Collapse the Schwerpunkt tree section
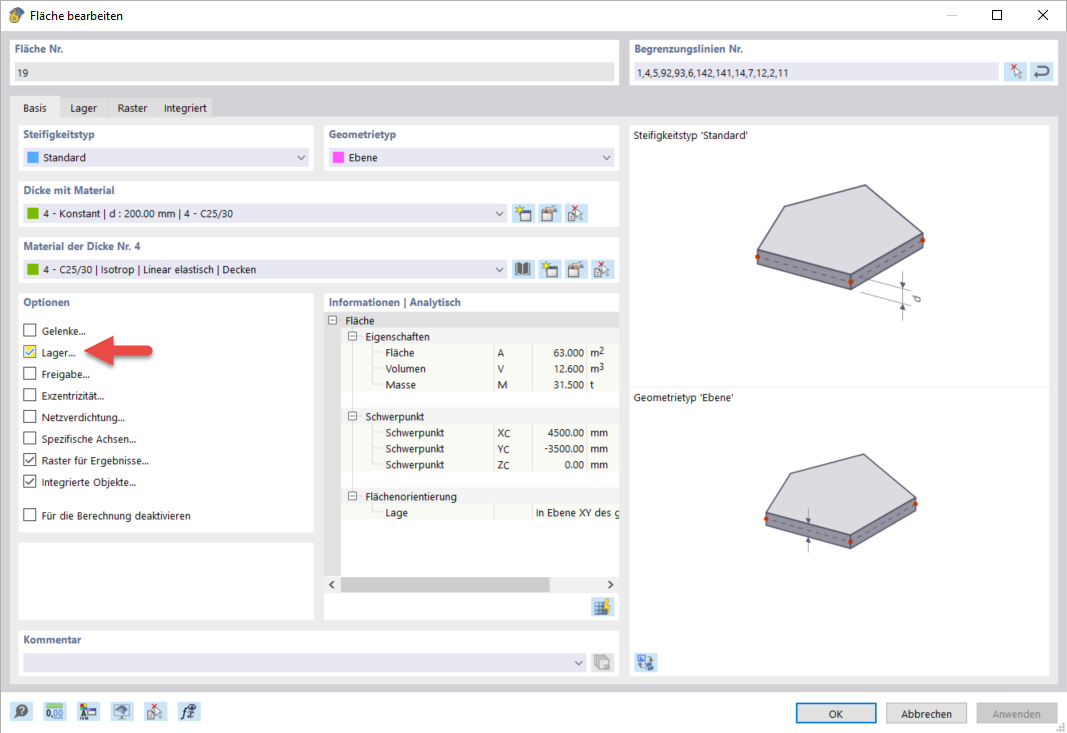This screenshot has height=733, width=1067. 352,417
